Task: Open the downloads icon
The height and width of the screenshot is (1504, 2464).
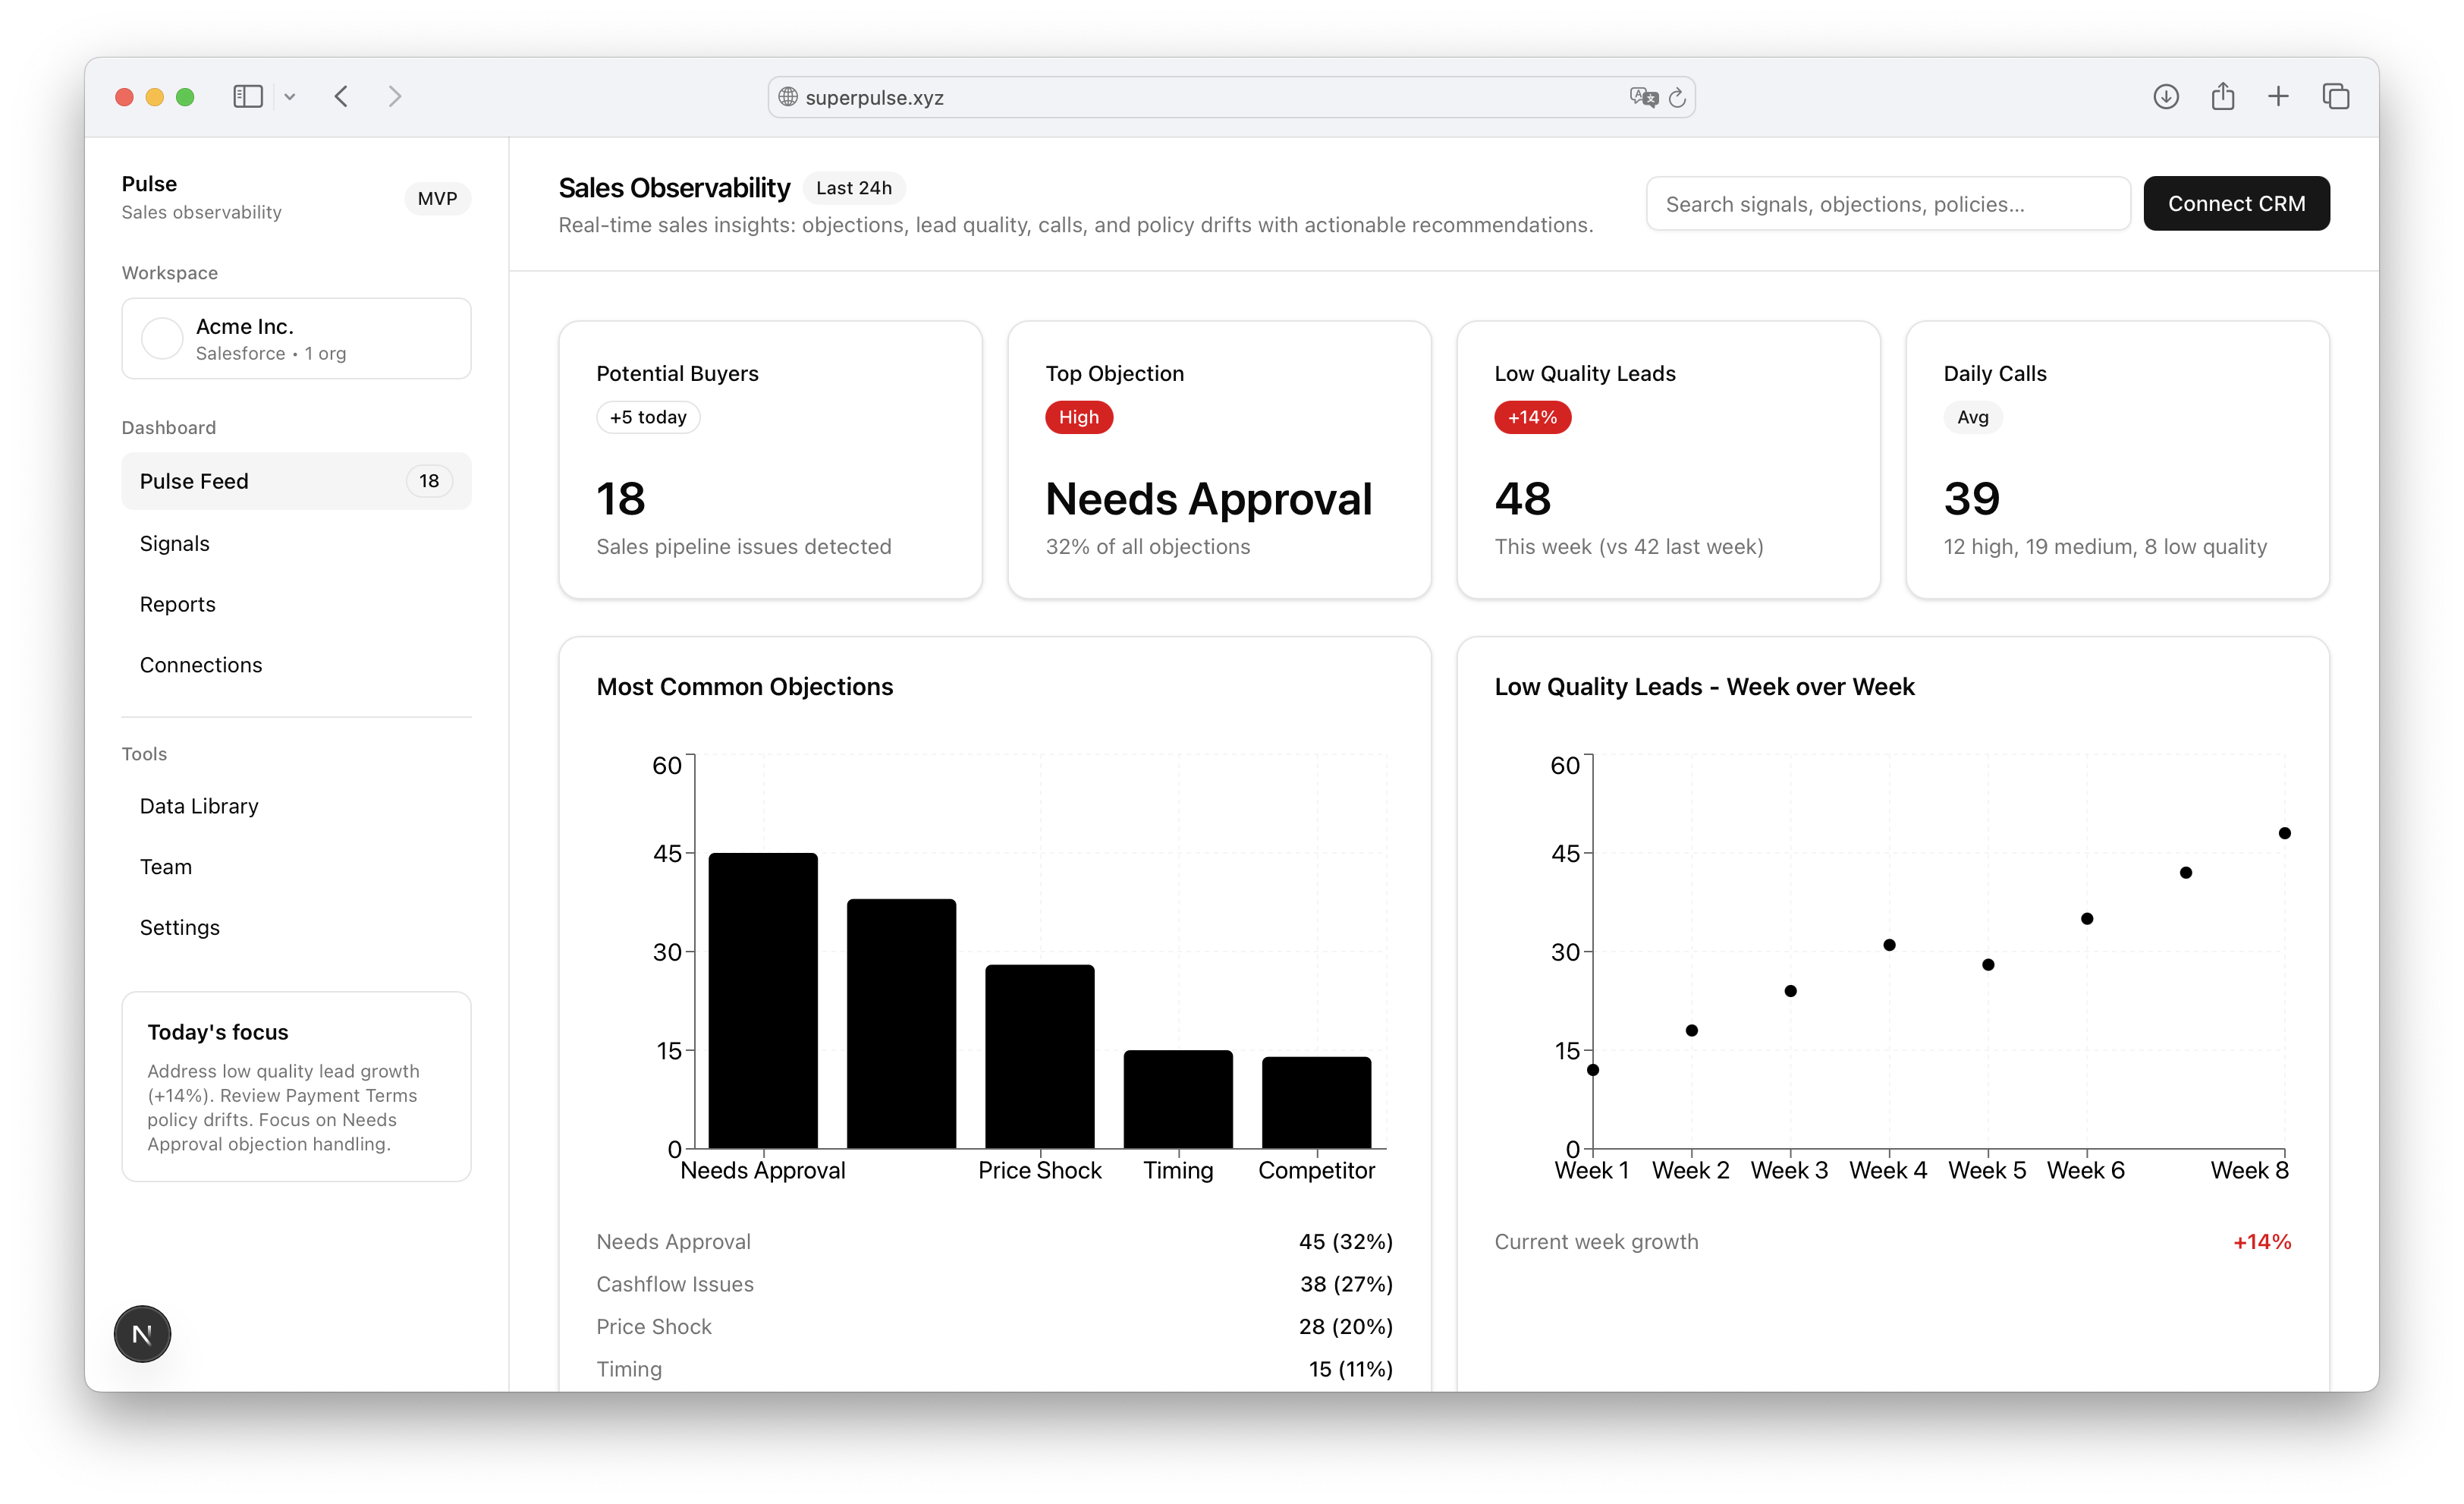Action: click(x=2166, y=97)
